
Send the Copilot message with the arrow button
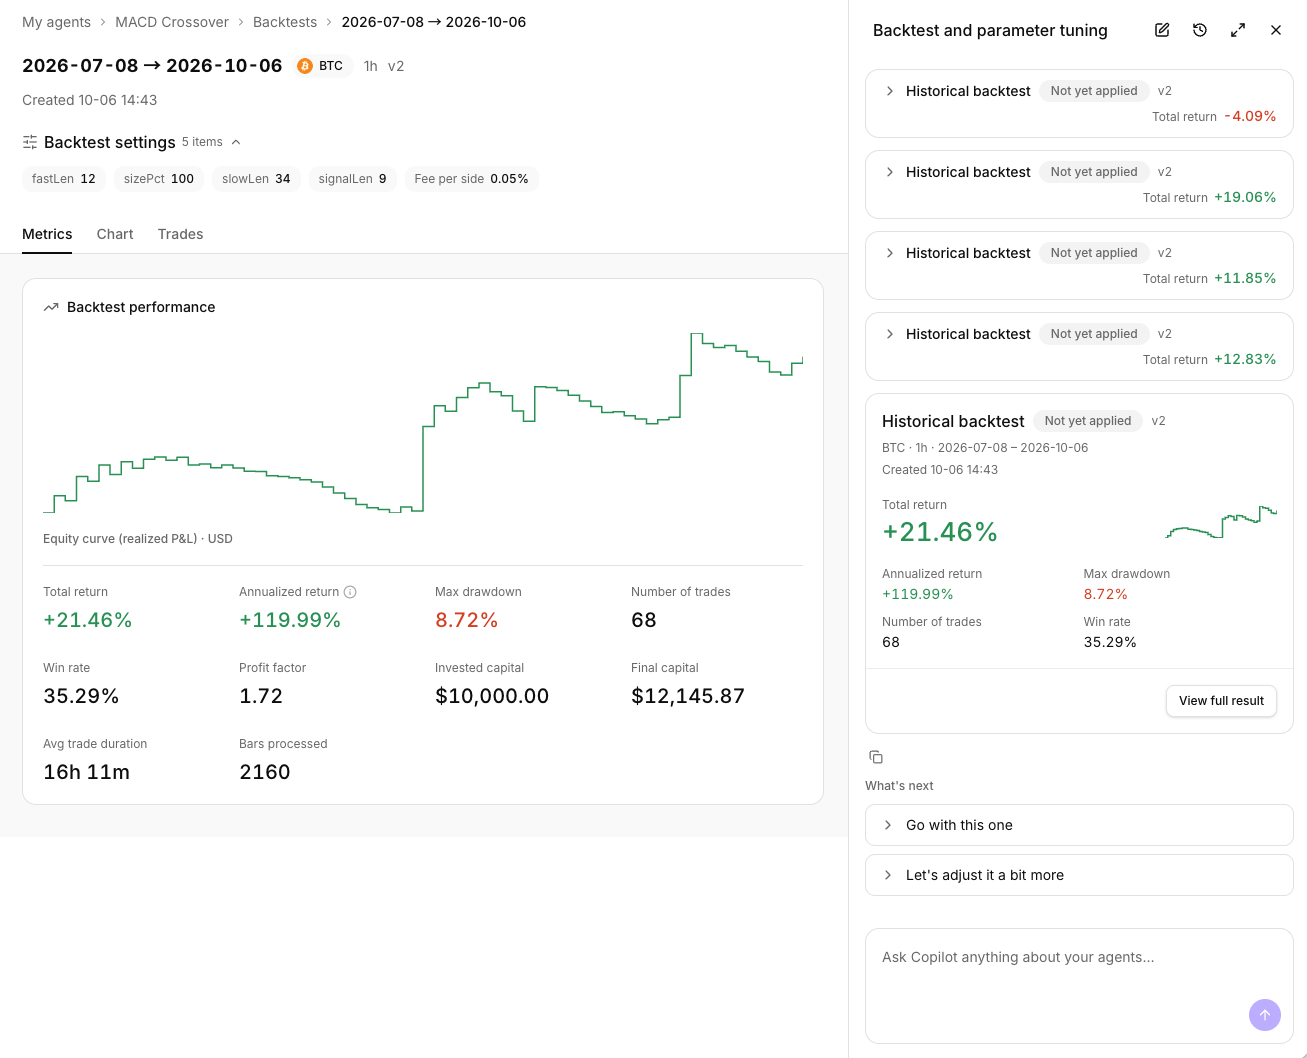point(1265,1015)
